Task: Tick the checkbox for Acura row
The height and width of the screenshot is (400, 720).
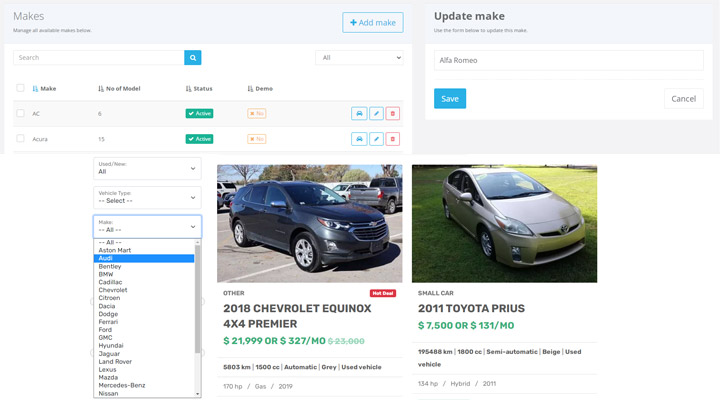Action: tap(20, 138)
